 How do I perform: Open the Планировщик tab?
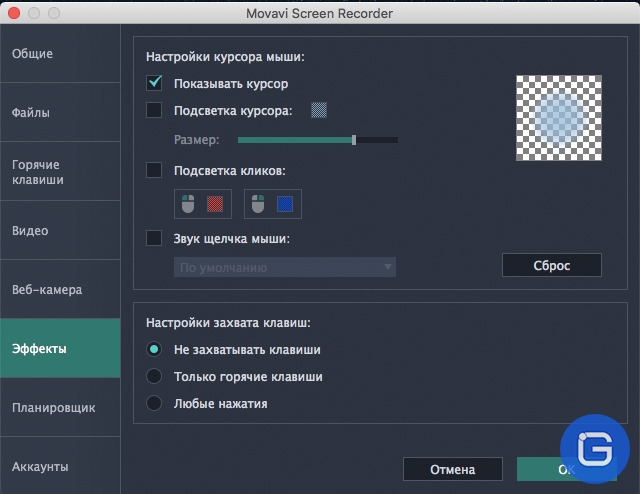pyautogui.click(x=60, y=407)
